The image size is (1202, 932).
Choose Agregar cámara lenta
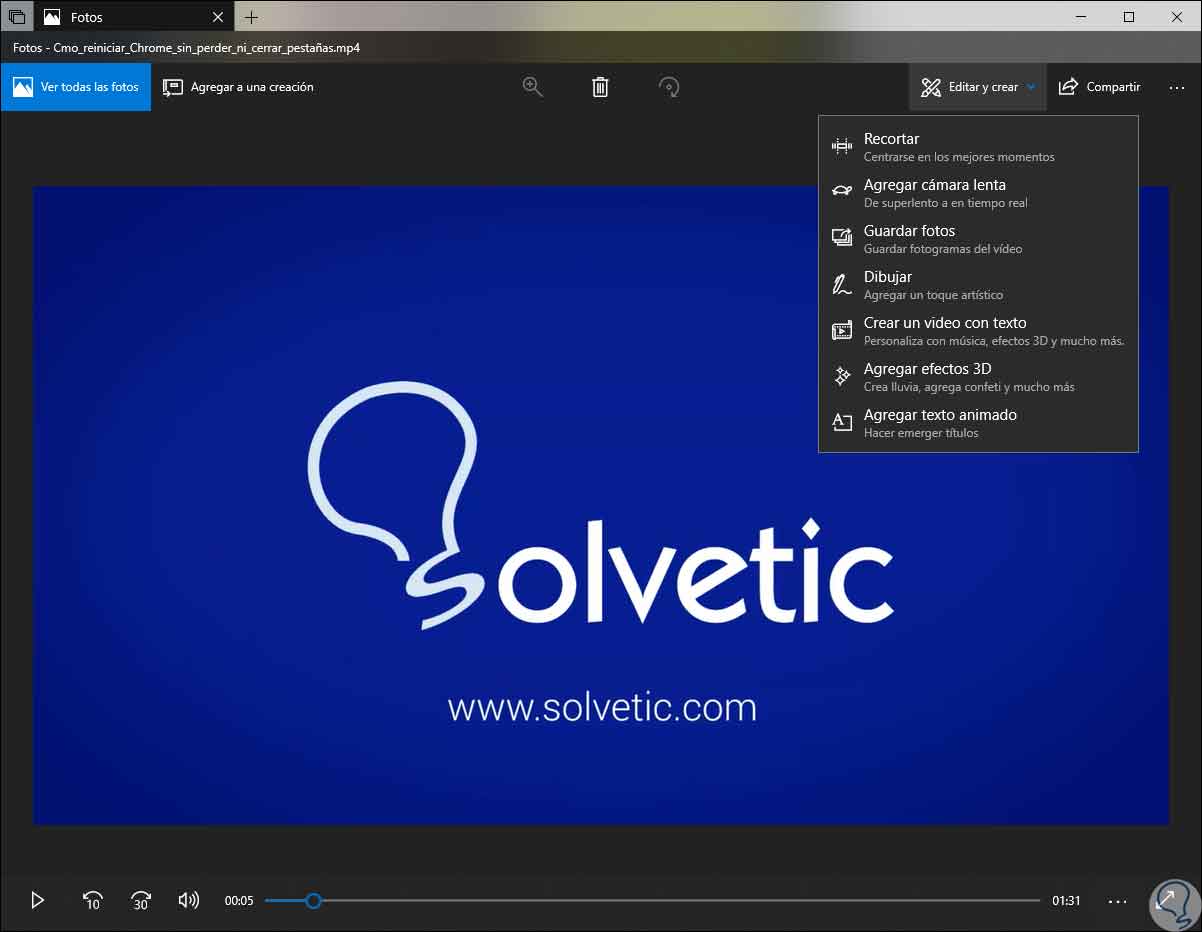pos(978,193)
